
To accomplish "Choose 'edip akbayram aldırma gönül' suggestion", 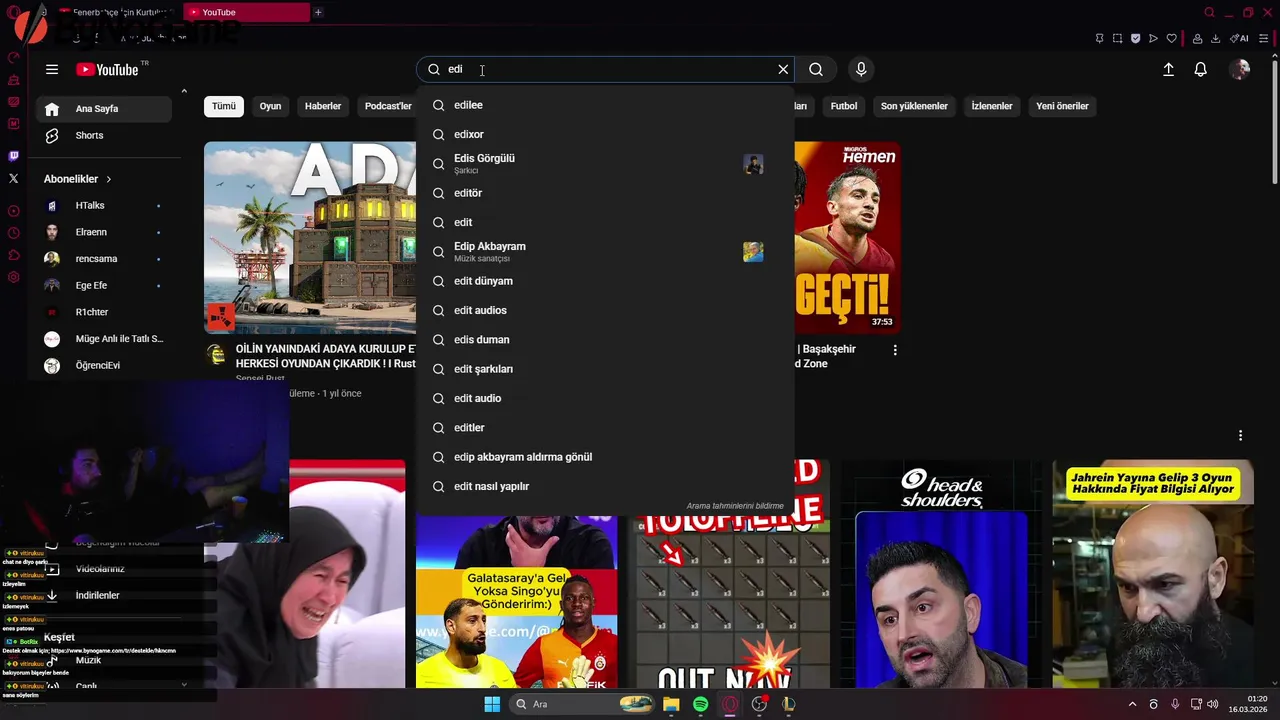I will coord(606,457).
